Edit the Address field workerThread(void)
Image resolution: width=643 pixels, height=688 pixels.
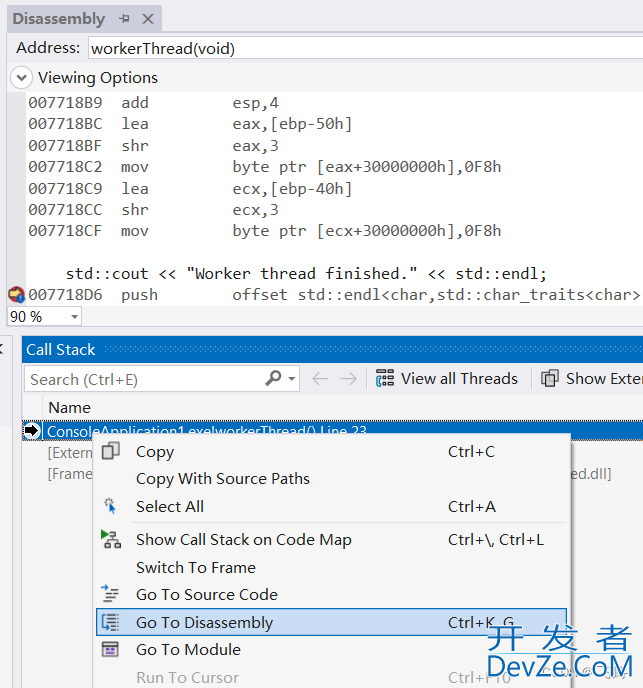coord(366,48)
